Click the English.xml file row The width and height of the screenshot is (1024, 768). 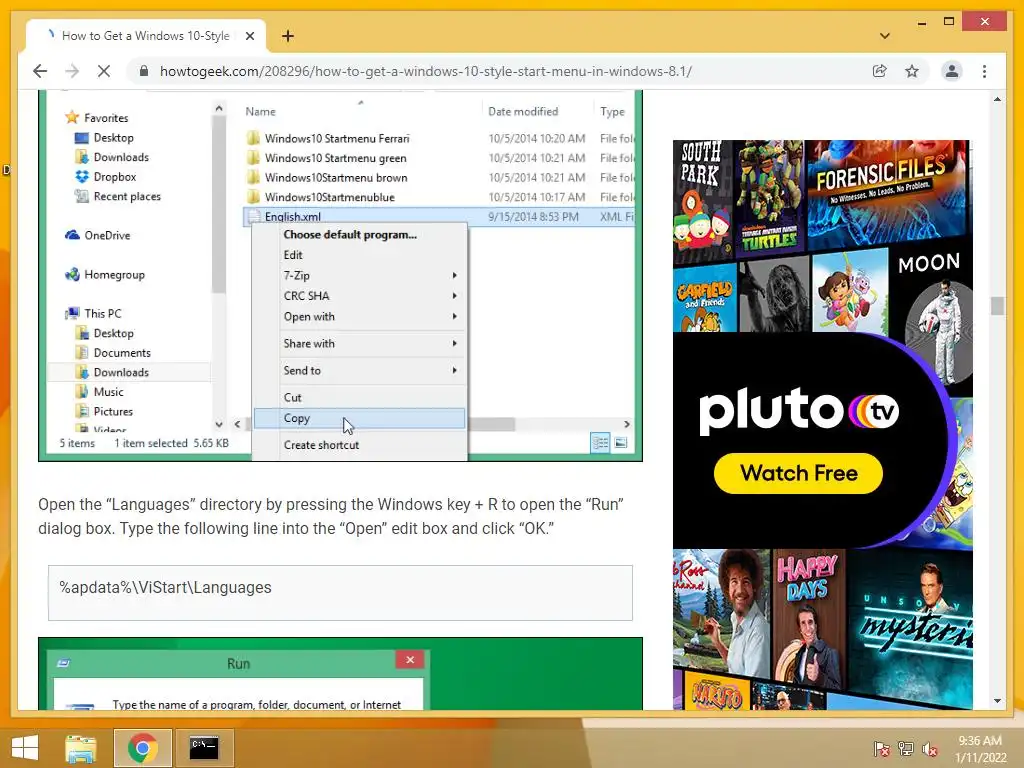[438, 217]
